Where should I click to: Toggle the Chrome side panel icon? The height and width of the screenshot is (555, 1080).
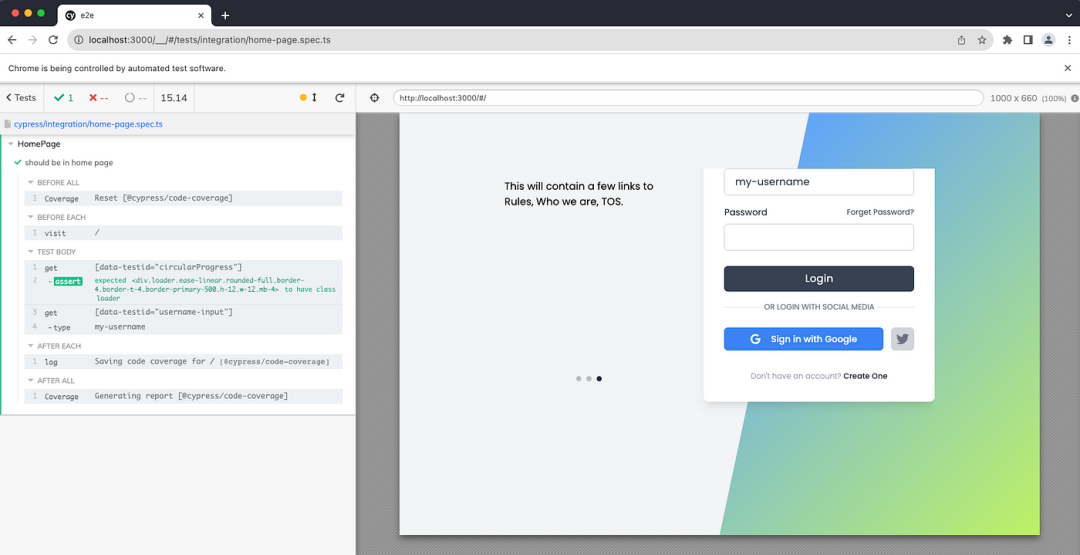(1028, 40)
